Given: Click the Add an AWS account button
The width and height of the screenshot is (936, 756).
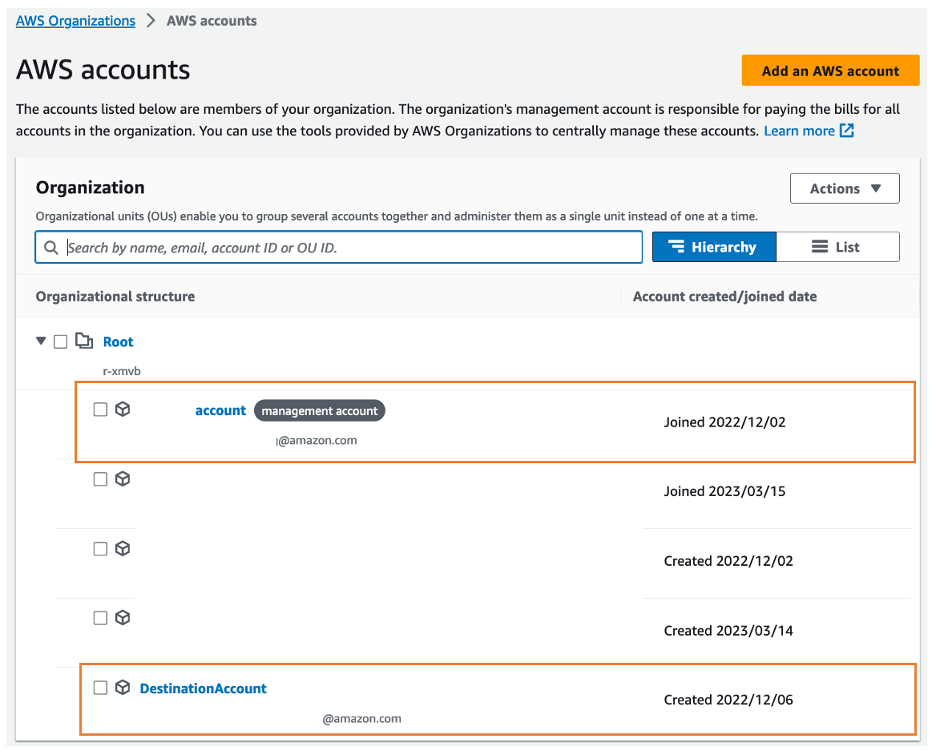Looking at the screenshot, I should click(830, 70).
